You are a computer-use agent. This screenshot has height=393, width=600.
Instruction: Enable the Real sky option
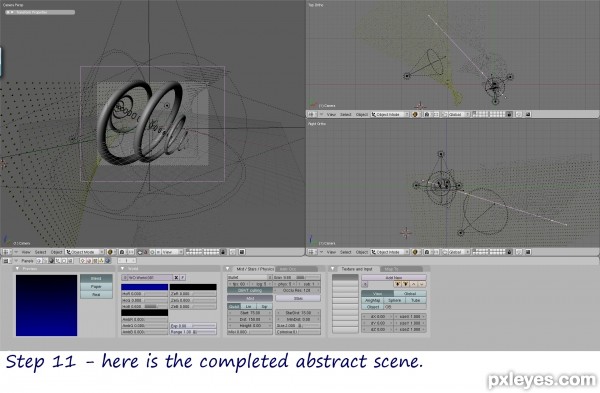pos(96,294)
